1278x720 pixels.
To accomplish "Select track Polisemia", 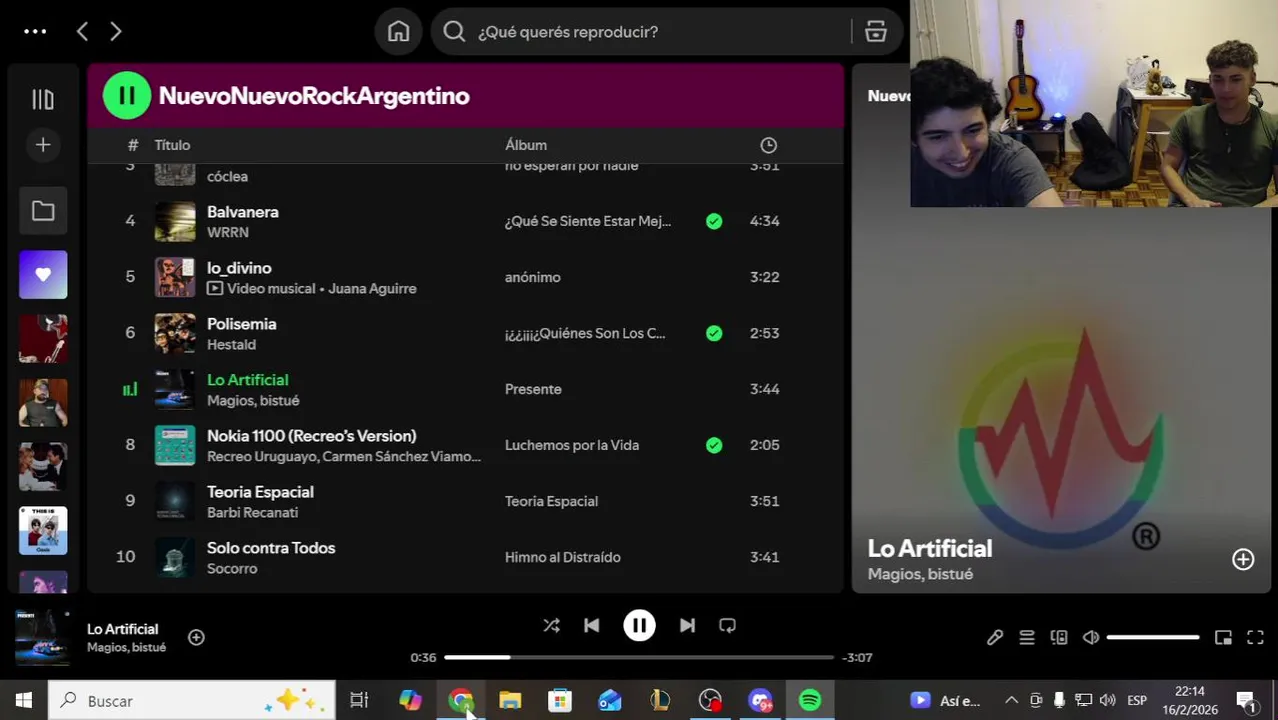I will 241,324.
